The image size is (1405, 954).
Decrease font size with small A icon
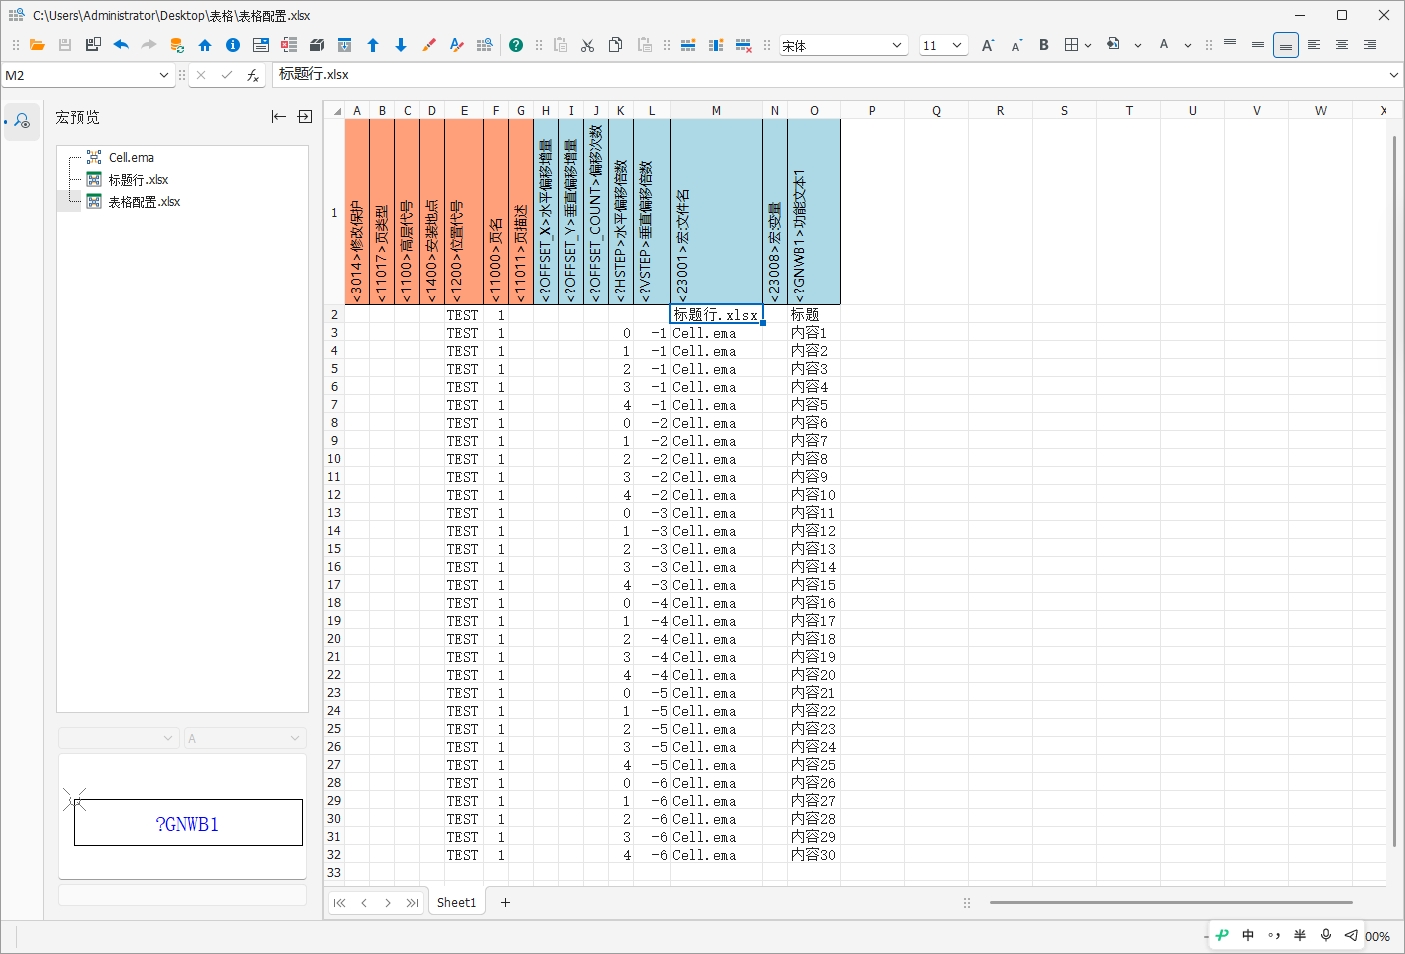pyautogui.click(x=1016, y=45)
